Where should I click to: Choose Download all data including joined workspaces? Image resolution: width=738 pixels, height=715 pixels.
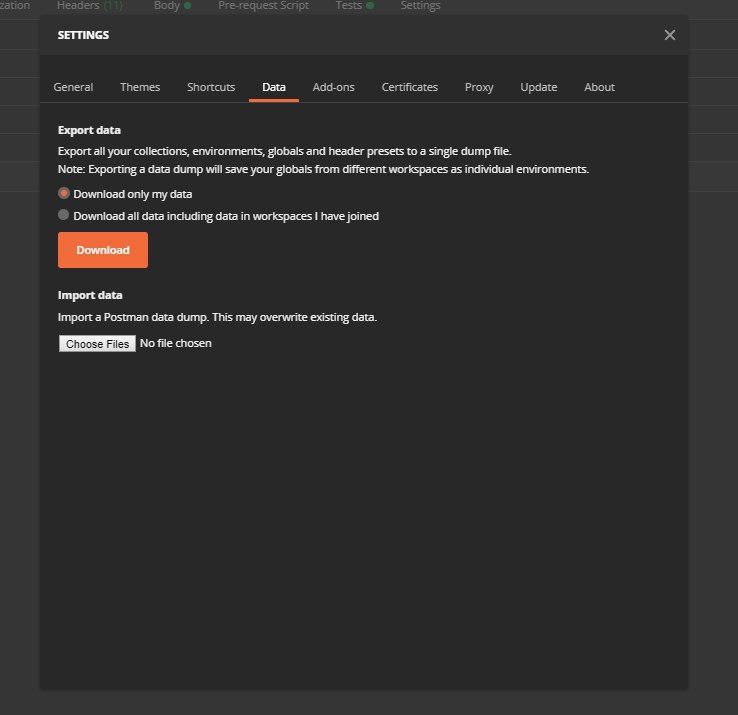pos(64,215)
